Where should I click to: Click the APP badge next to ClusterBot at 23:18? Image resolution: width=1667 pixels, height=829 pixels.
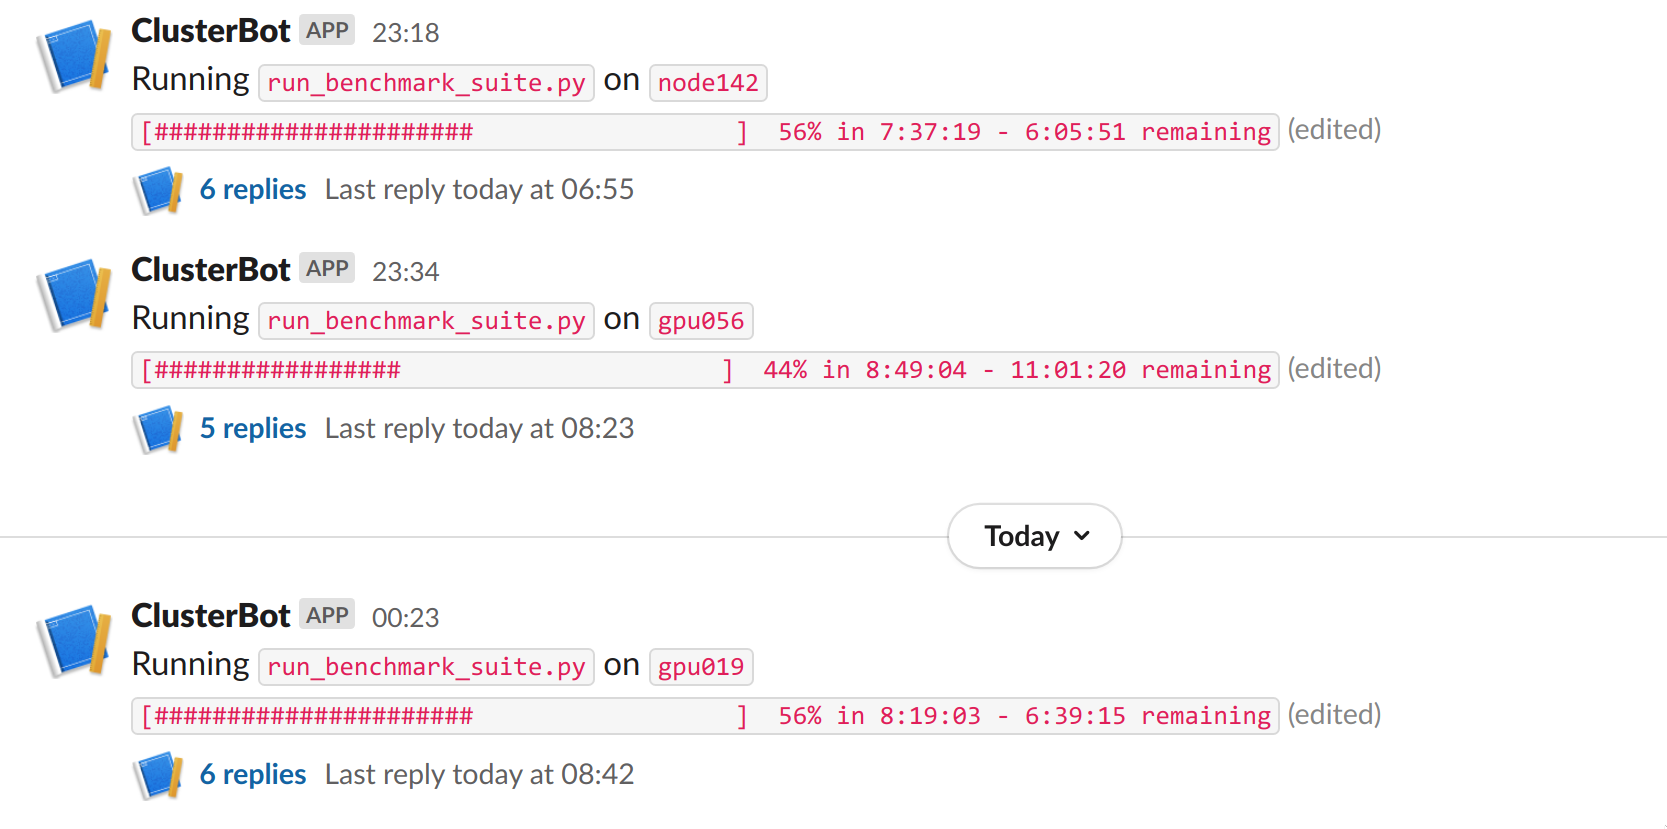coord(327,29)
